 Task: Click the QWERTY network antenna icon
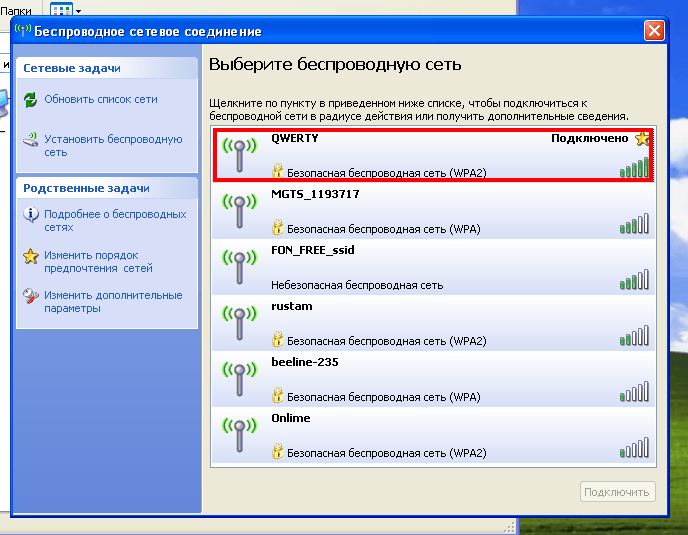(x=239, y=154)
